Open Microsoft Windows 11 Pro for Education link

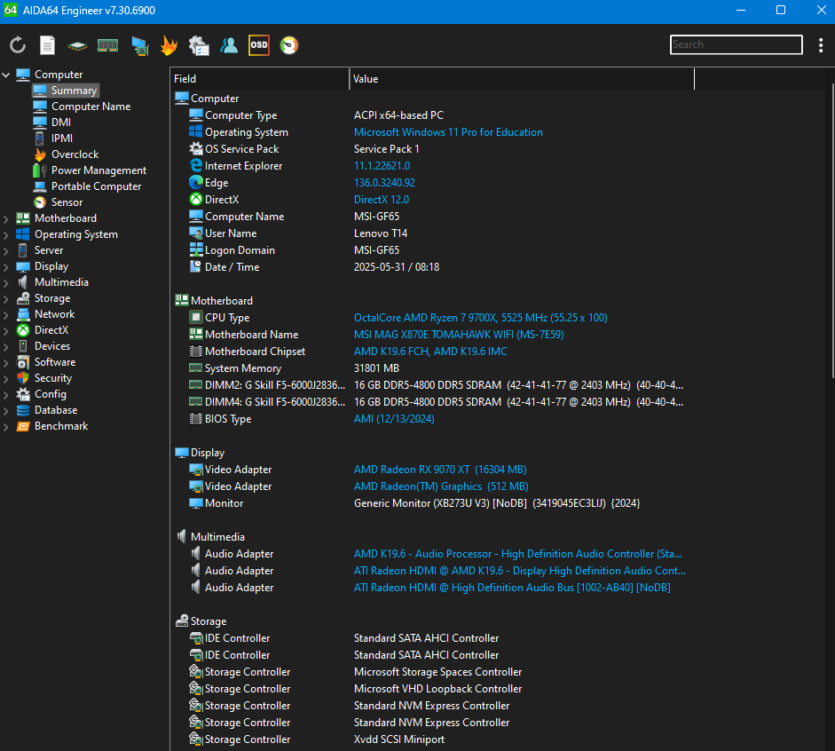click(448, 132)
